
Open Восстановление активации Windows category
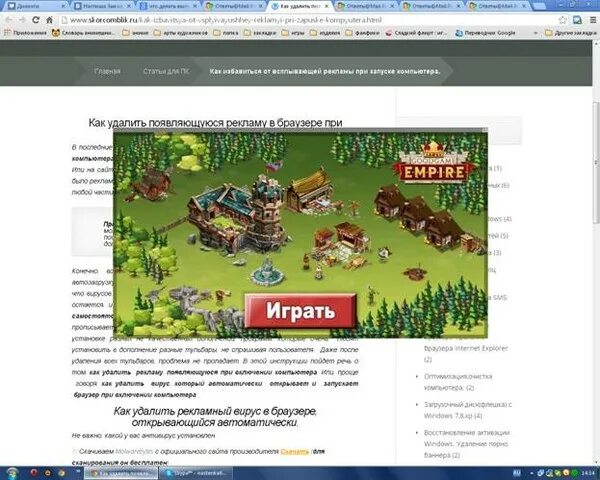pos(467,444)
